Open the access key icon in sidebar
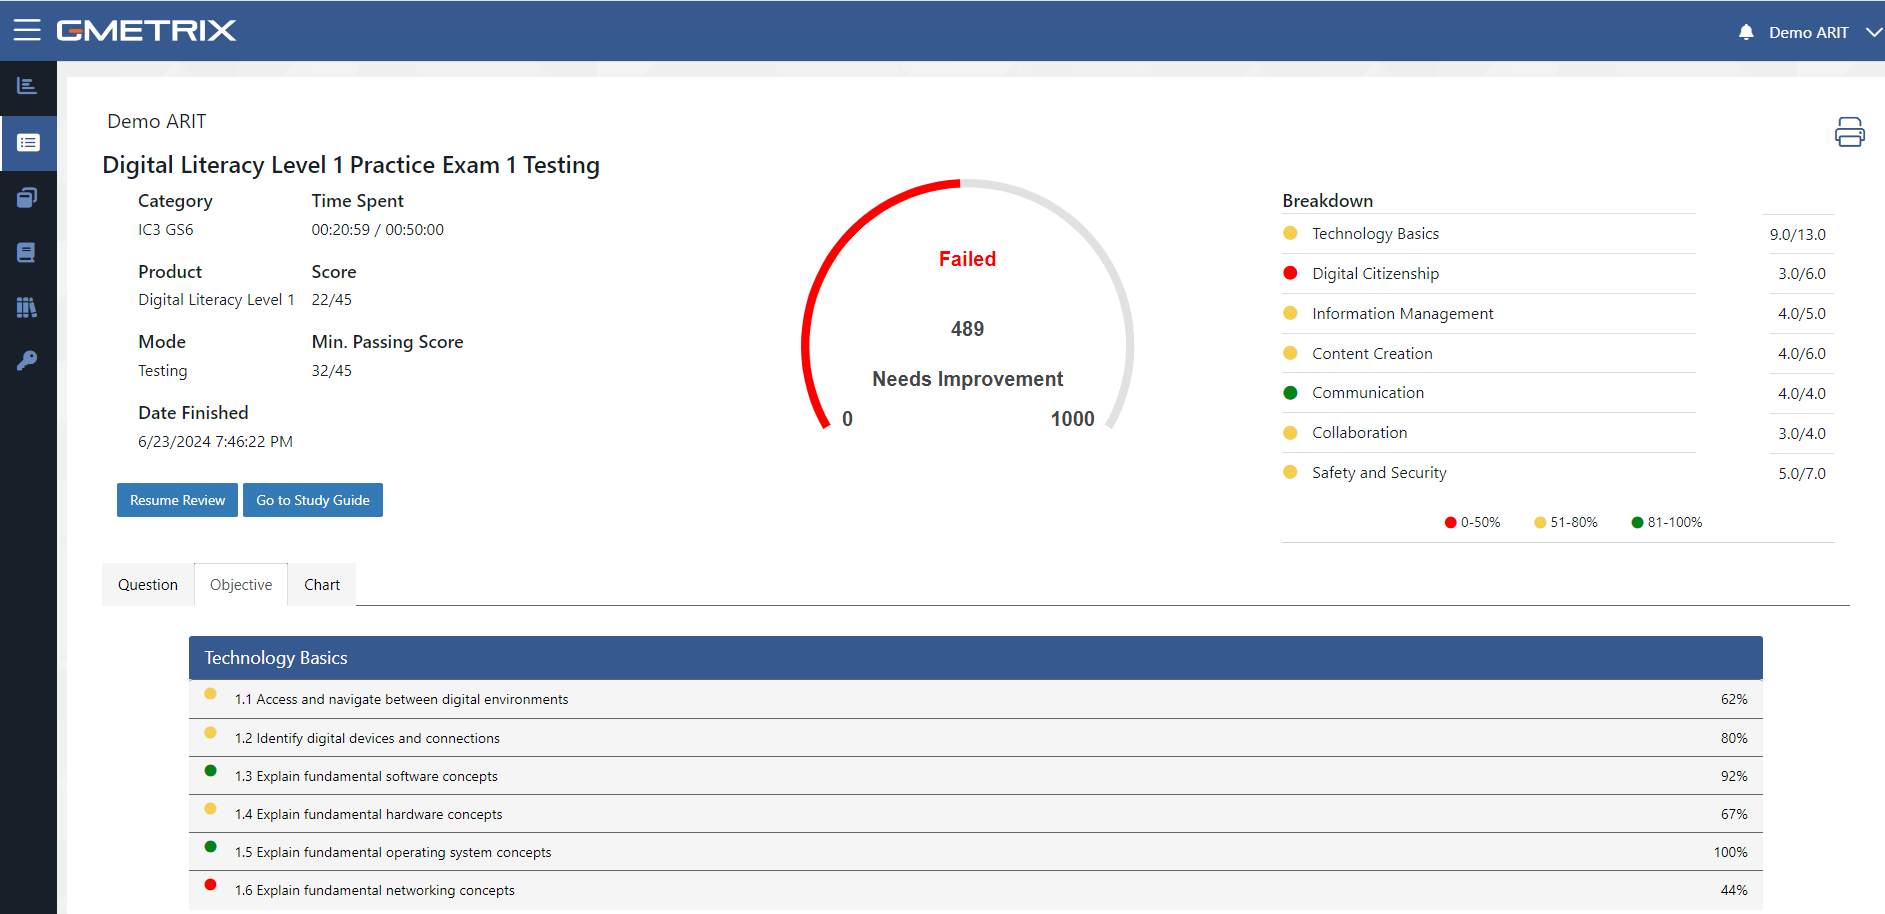The image size is (1885, 914). point(27,361)
